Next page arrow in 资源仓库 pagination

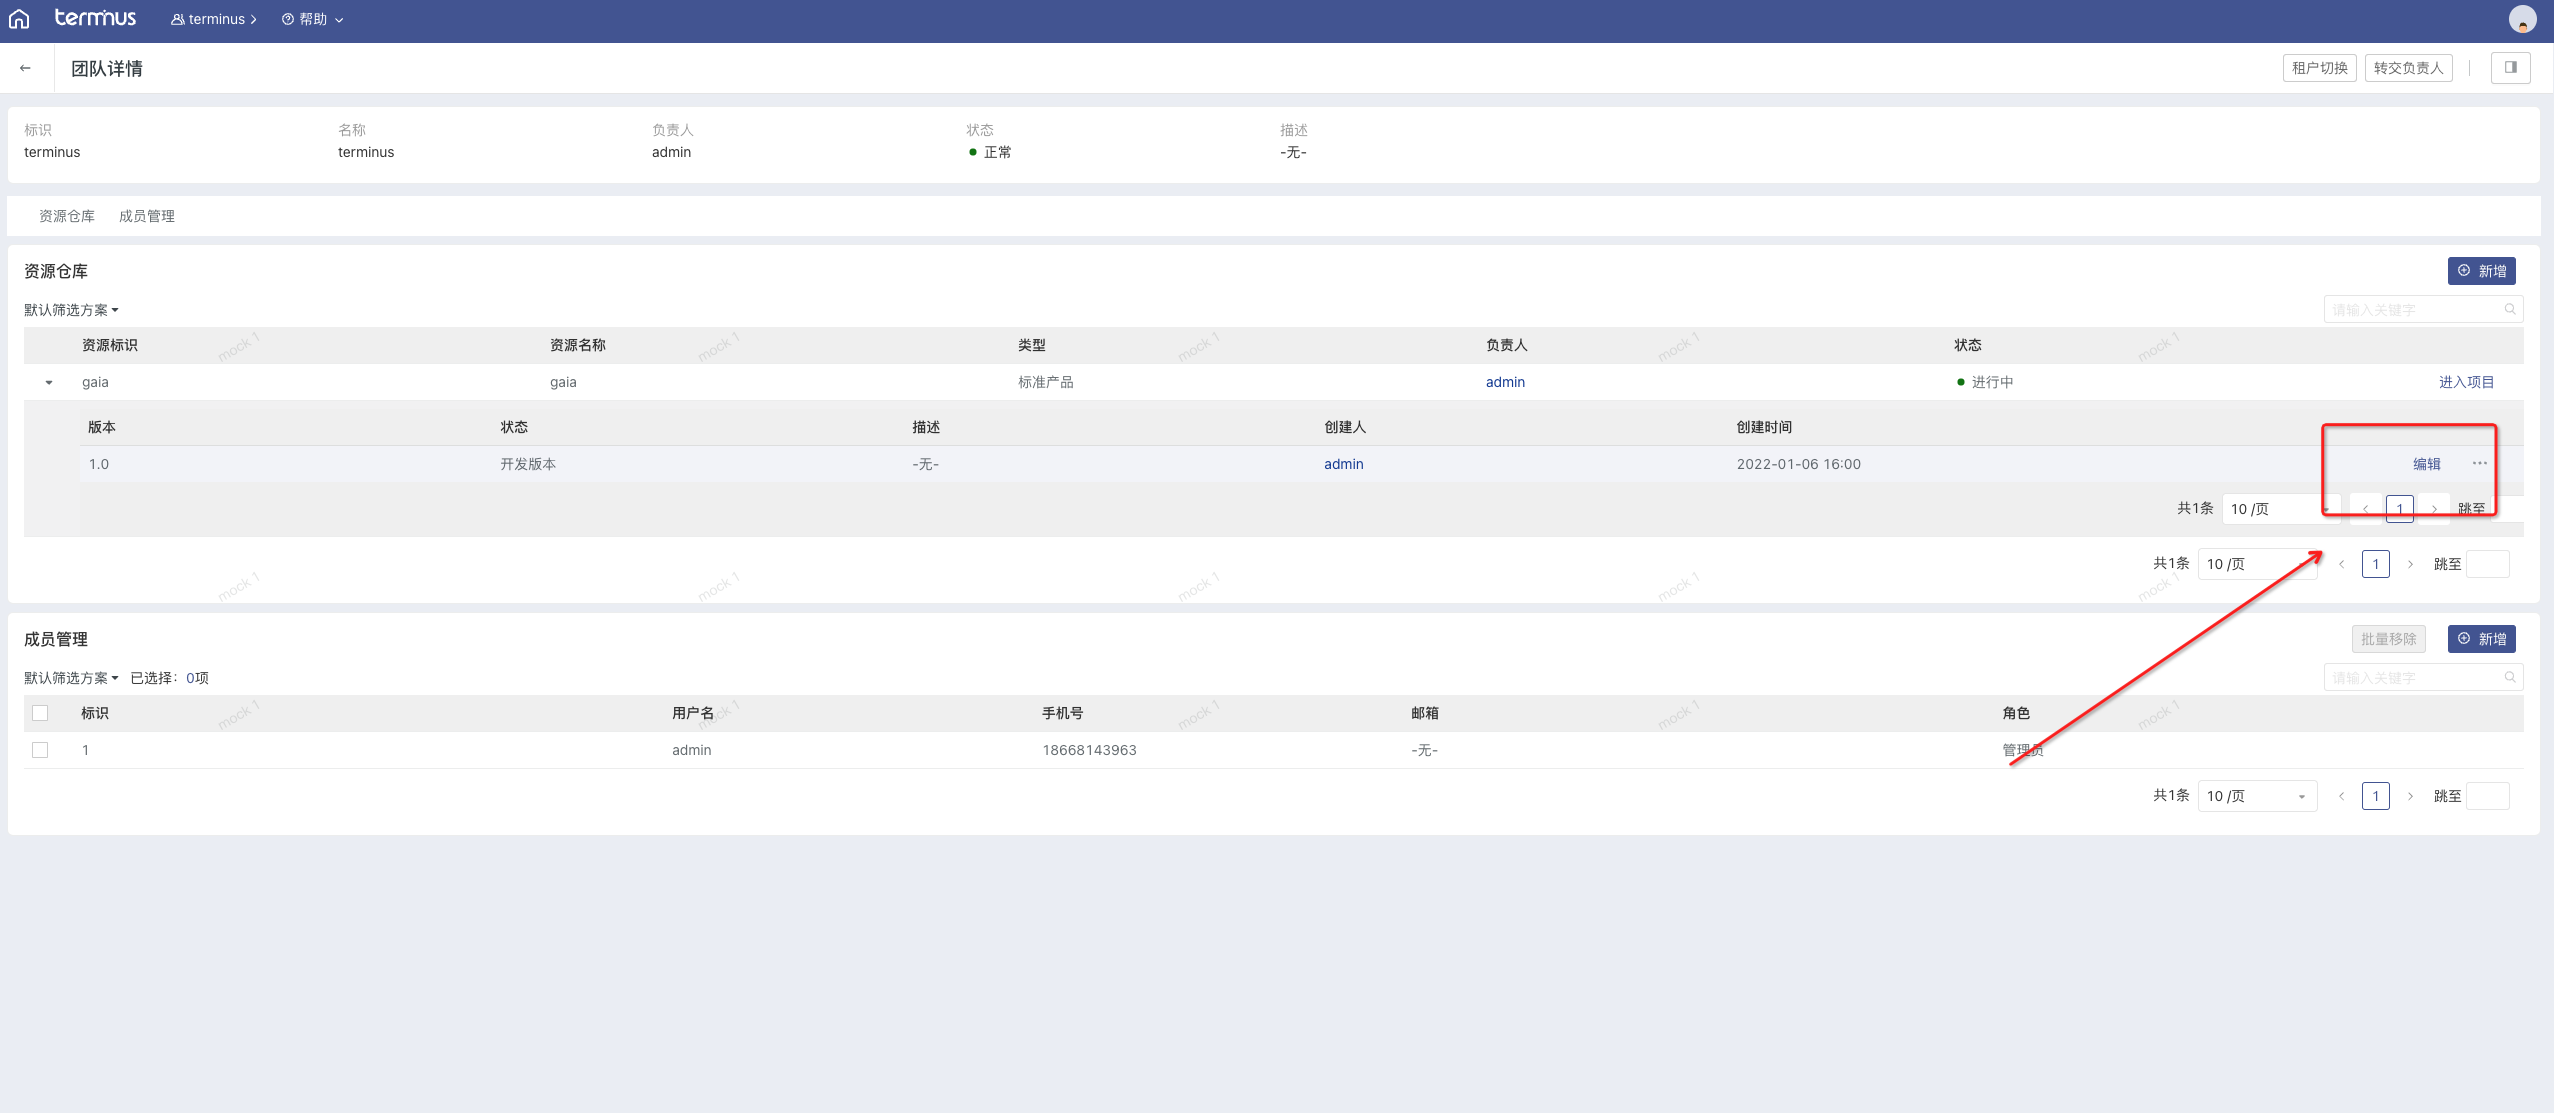(2410, 564)
